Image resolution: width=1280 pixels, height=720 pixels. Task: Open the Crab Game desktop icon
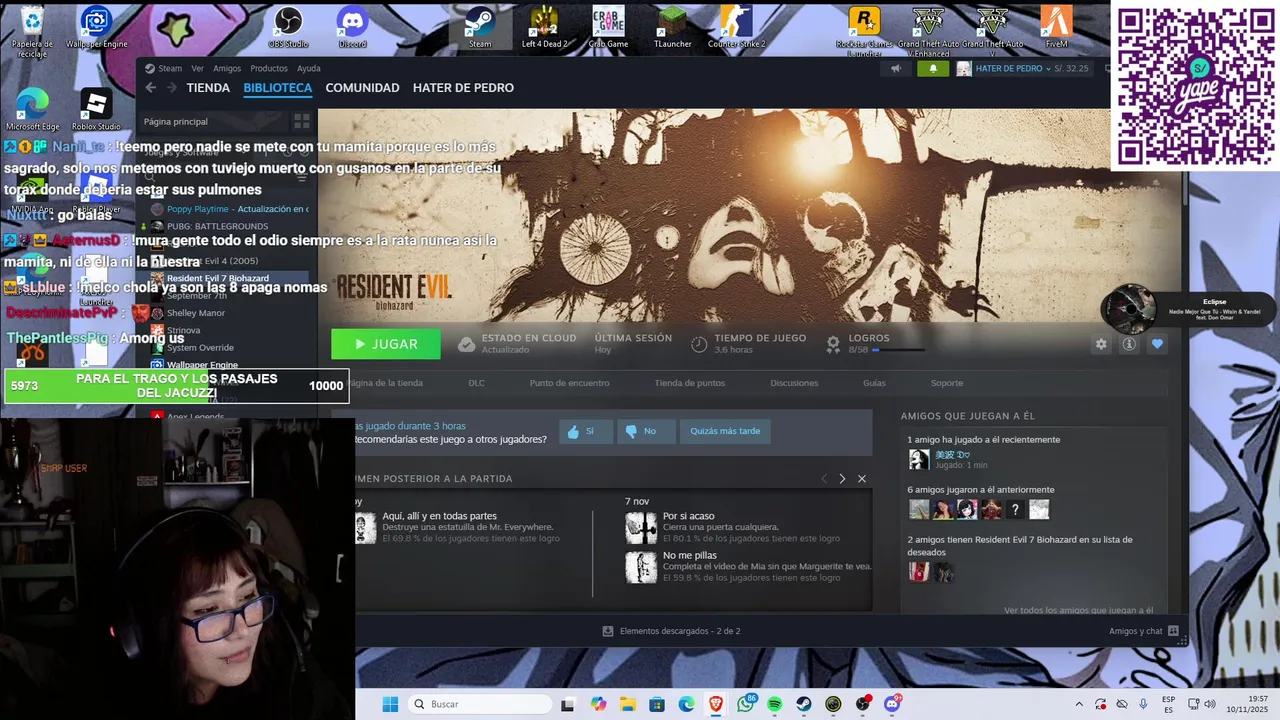pos(608,26)
